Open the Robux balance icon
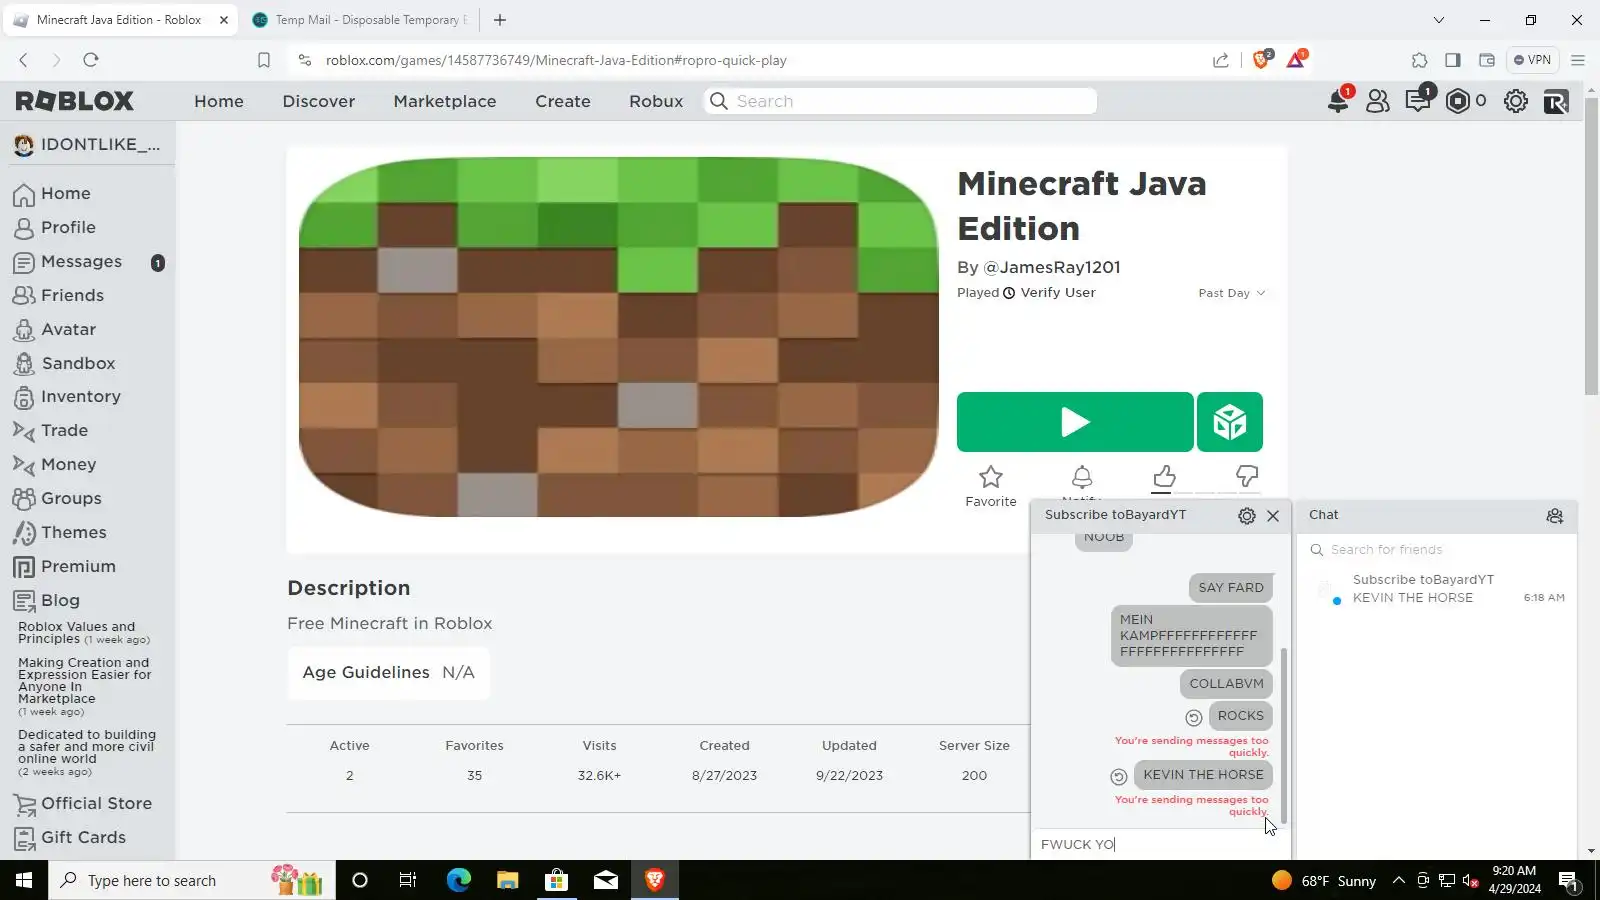 (x=1458, y=101)
